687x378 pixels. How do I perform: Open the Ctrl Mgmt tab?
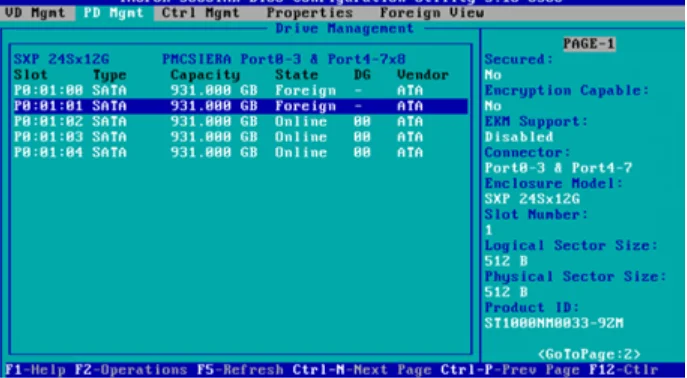[x=201, y=13]
